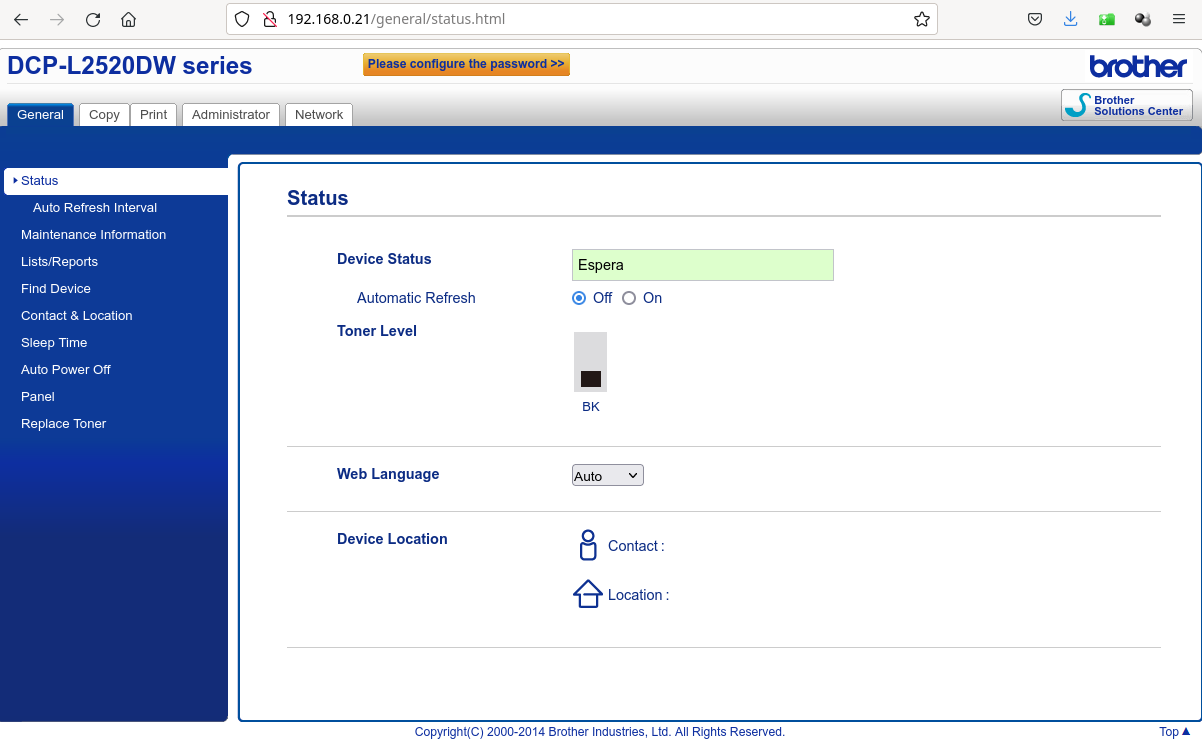The image size is (1202, 744).
Task: Click the Save to Pocket icon
Action: pos(1035,20)
